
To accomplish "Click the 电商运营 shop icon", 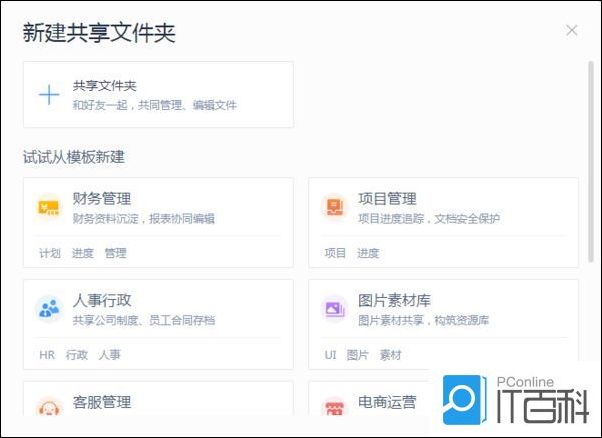I will 334,408.
